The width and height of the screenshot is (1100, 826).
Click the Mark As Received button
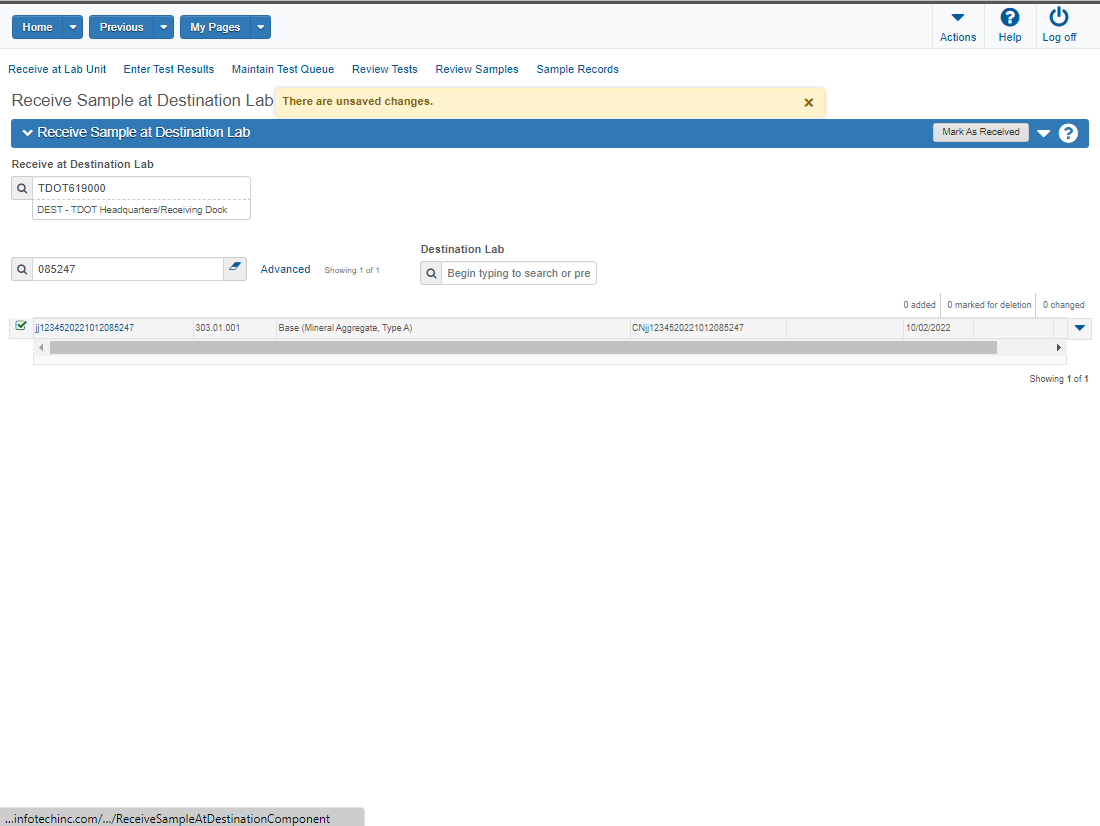pos(981,132)
